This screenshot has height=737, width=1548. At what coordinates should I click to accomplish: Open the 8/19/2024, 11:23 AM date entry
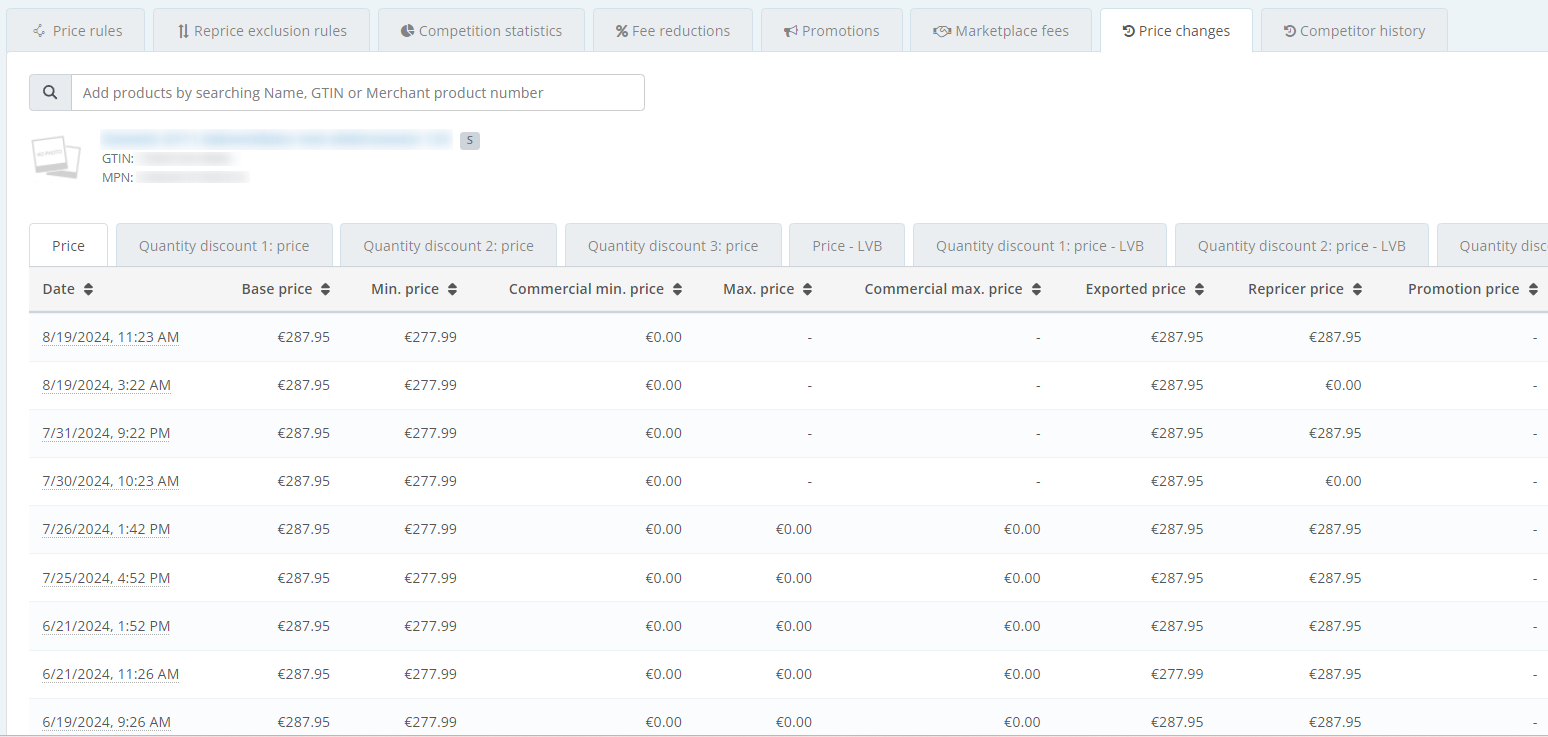coord(110,337)
